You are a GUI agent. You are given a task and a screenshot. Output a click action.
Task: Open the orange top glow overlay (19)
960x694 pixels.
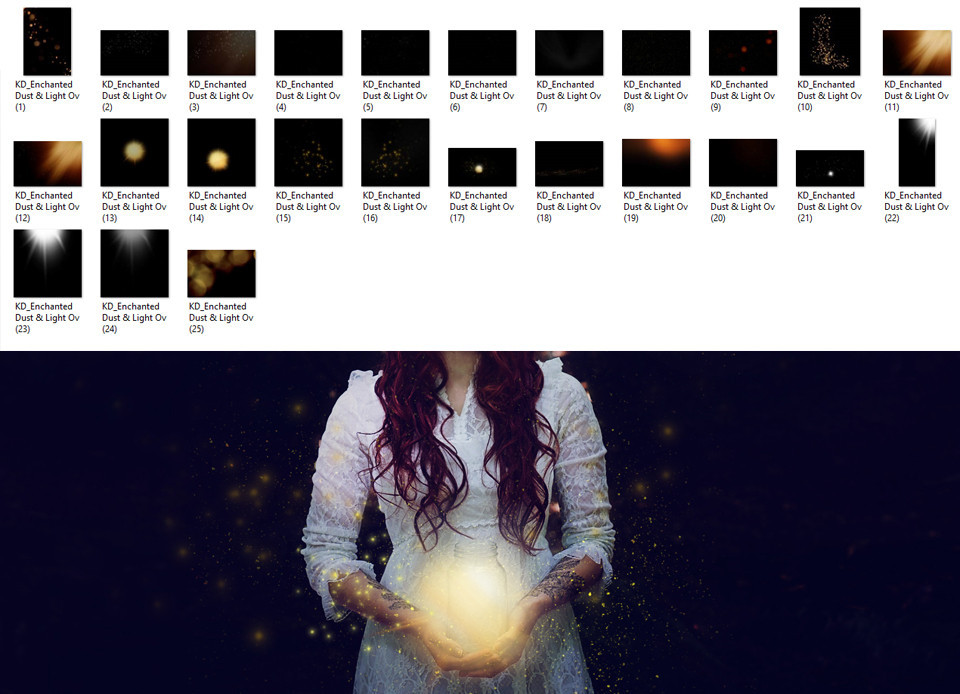pos(656,162)
